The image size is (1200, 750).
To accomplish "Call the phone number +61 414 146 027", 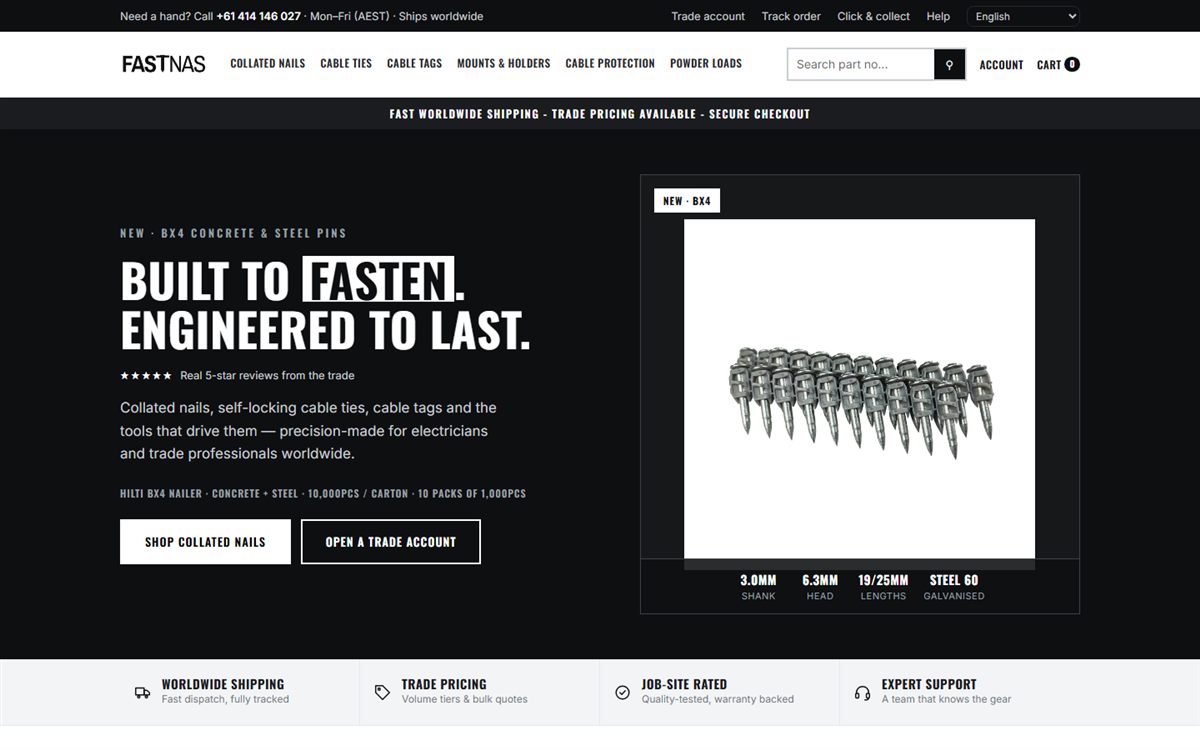I will tap(258, 16).
